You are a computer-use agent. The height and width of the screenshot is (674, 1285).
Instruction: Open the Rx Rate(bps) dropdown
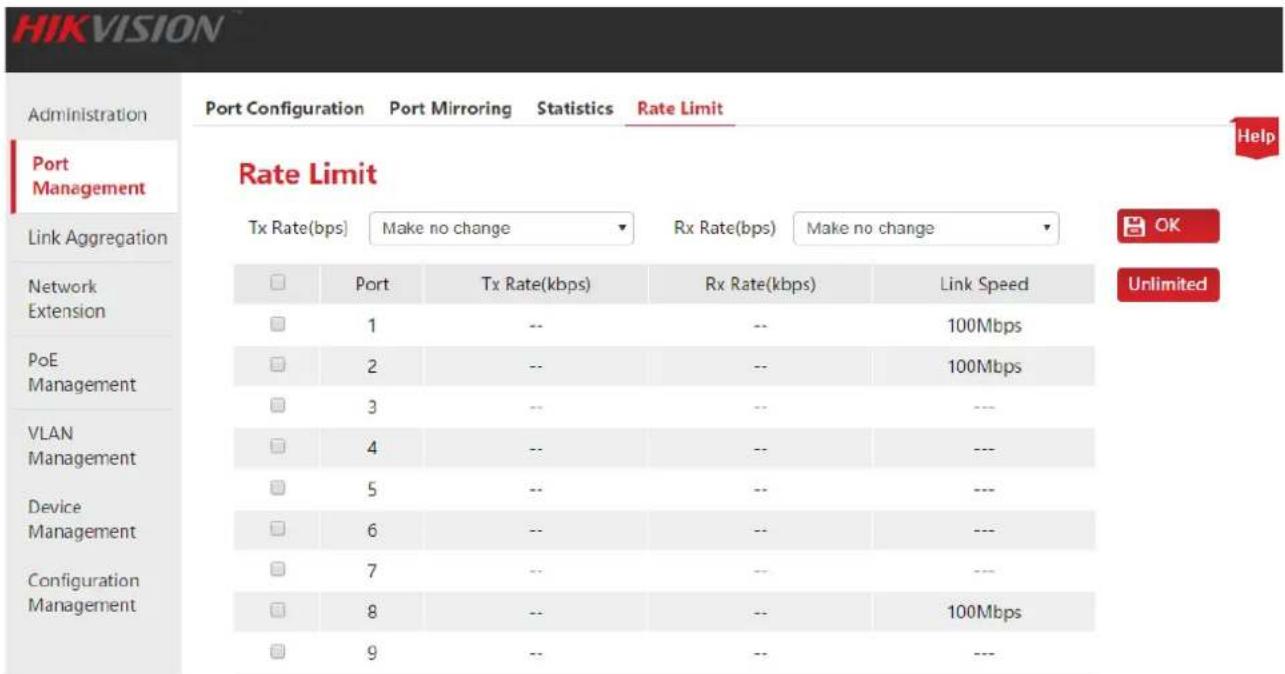(x=926, y=228)
